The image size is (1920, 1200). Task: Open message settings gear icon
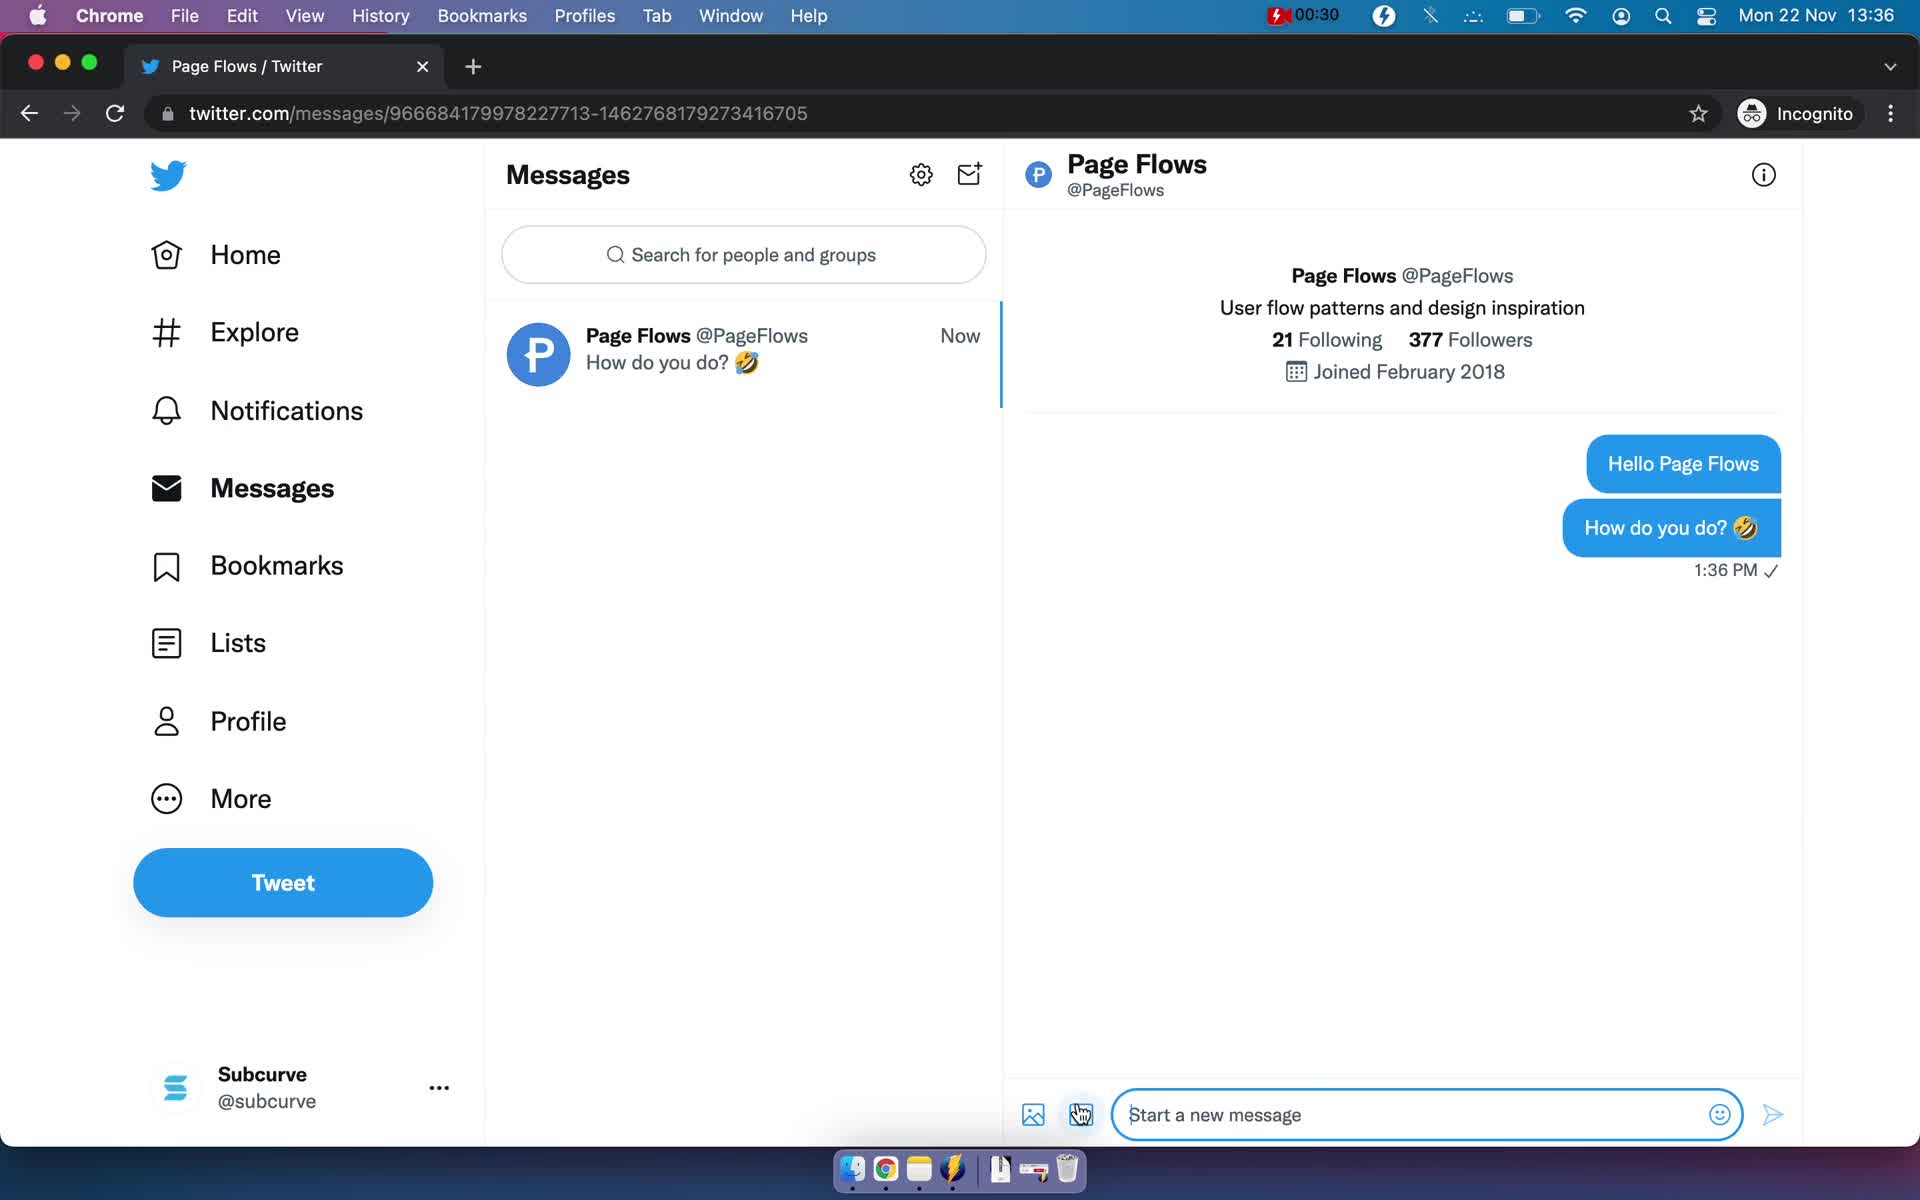[921, 175]
